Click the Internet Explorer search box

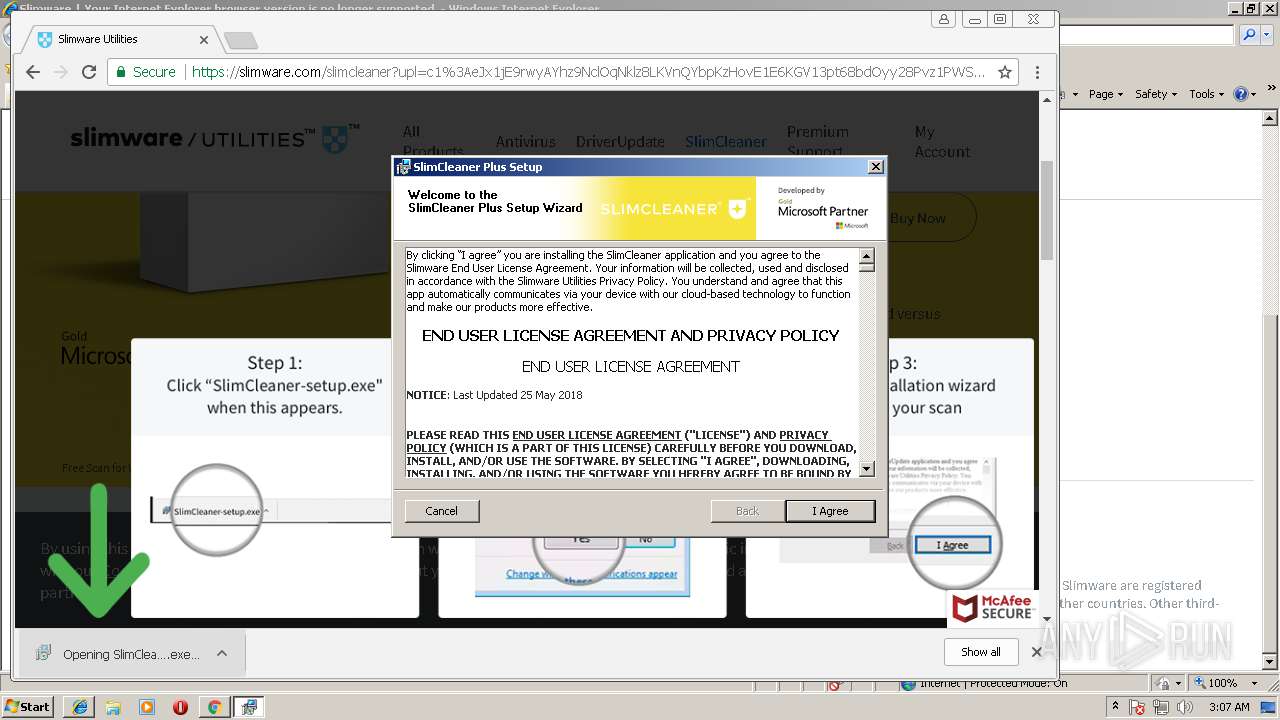pos(1147,35)
